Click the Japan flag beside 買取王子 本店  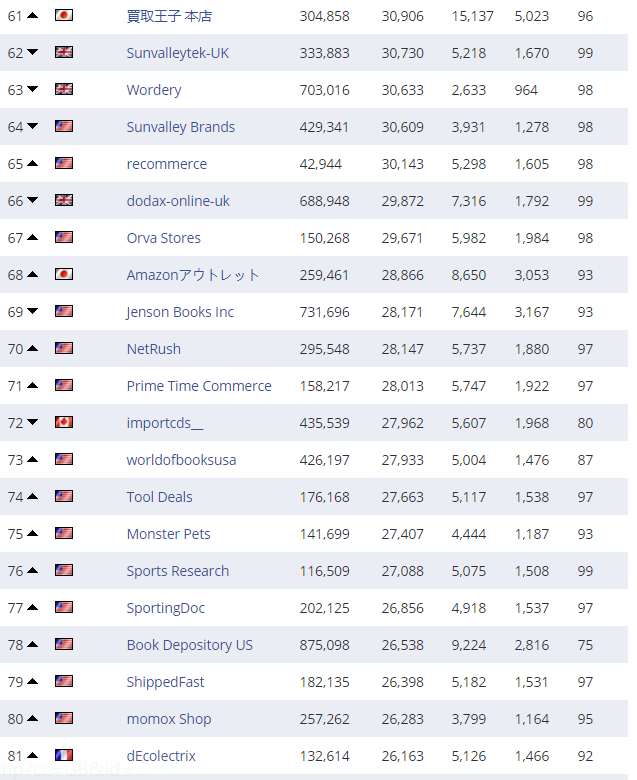(x=64, y=16)
